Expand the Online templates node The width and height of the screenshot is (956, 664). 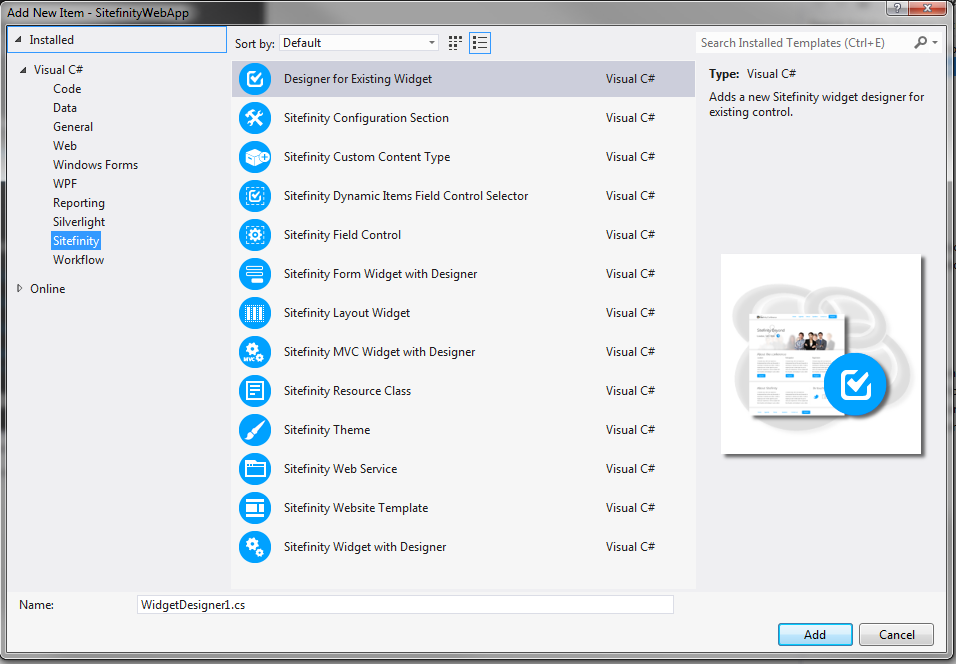(x=20, y=289)
